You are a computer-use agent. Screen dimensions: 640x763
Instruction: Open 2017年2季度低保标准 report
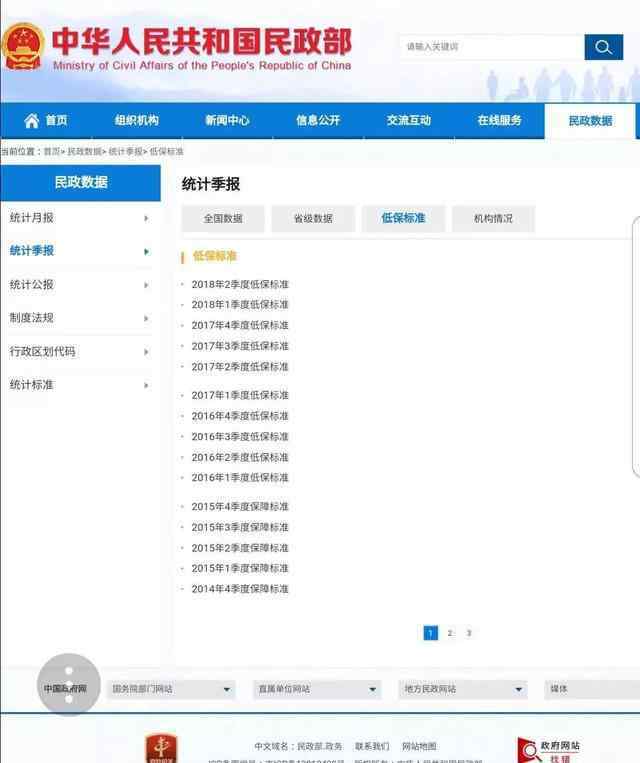coord(240,367)
